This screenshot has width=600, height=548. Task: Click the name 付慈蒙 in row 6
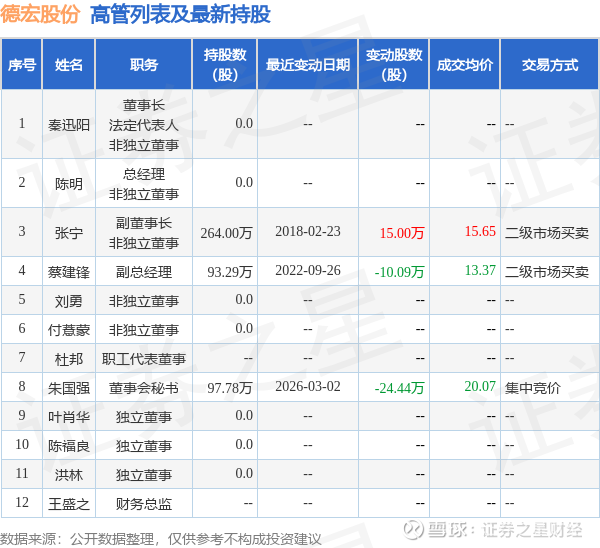point(69,330)
